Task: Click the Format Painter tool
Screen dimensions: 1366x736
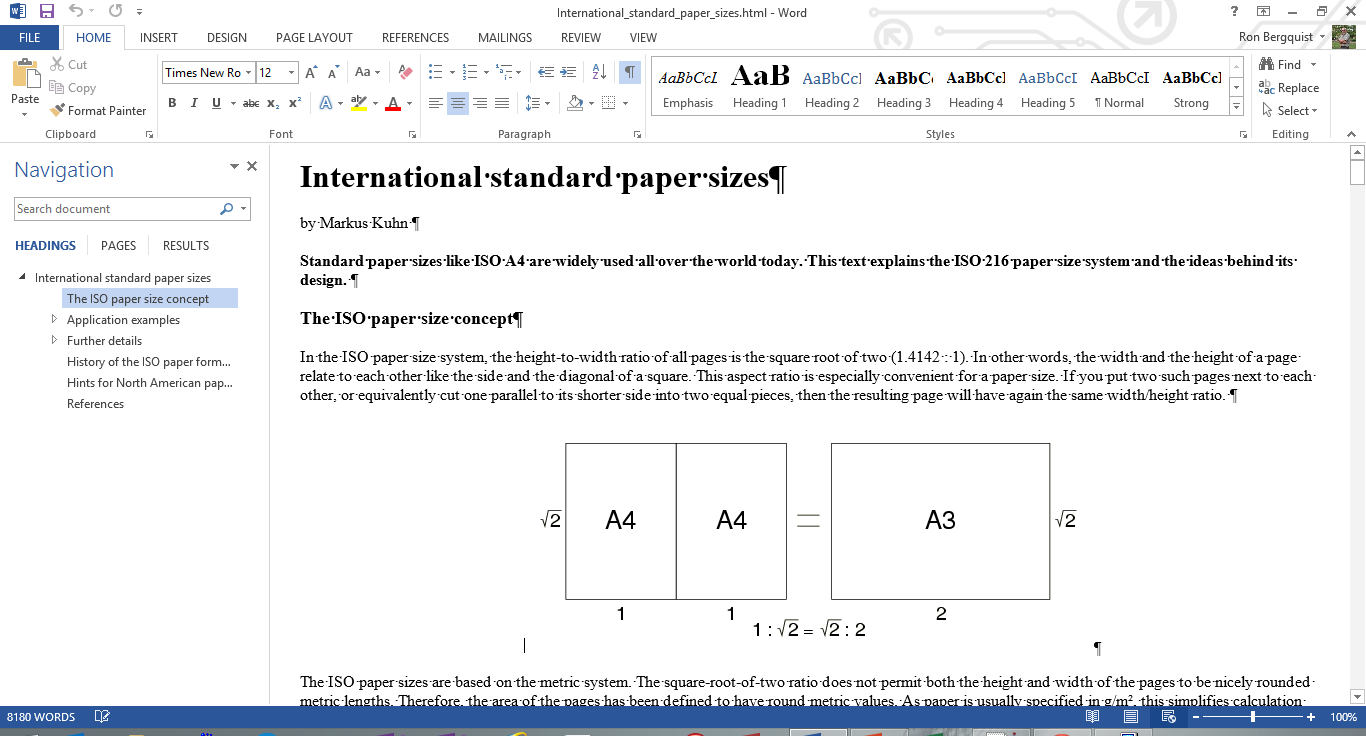Action: coord(98,111)
